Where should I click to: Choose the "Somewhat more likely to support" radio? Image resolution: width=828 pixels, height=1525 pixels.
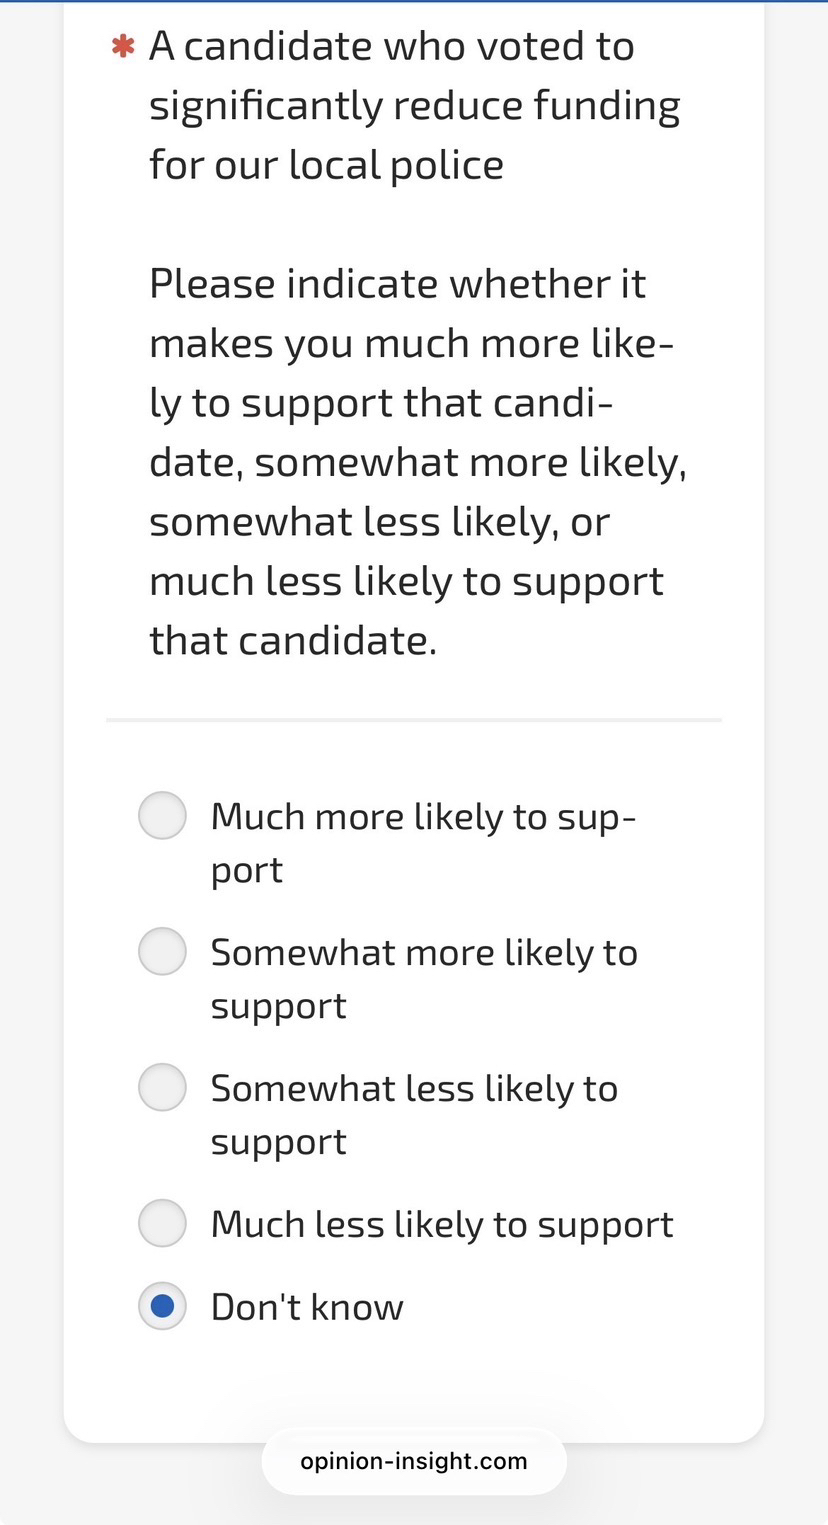pyautogui.click(x=162, y=951)
